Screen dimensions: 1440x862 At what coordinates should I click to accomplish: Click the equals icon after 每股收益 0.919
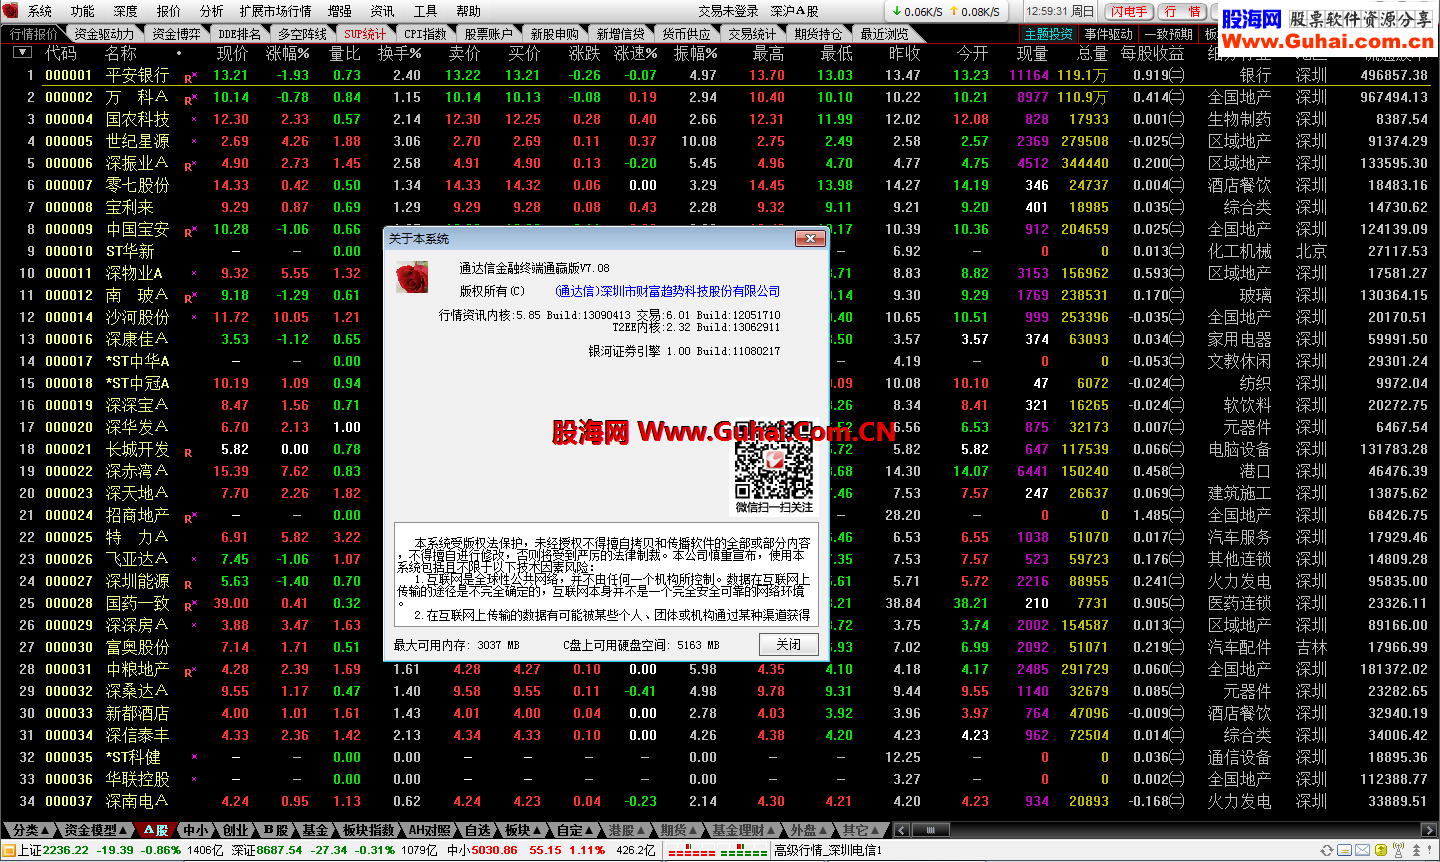coord(1177,75)
